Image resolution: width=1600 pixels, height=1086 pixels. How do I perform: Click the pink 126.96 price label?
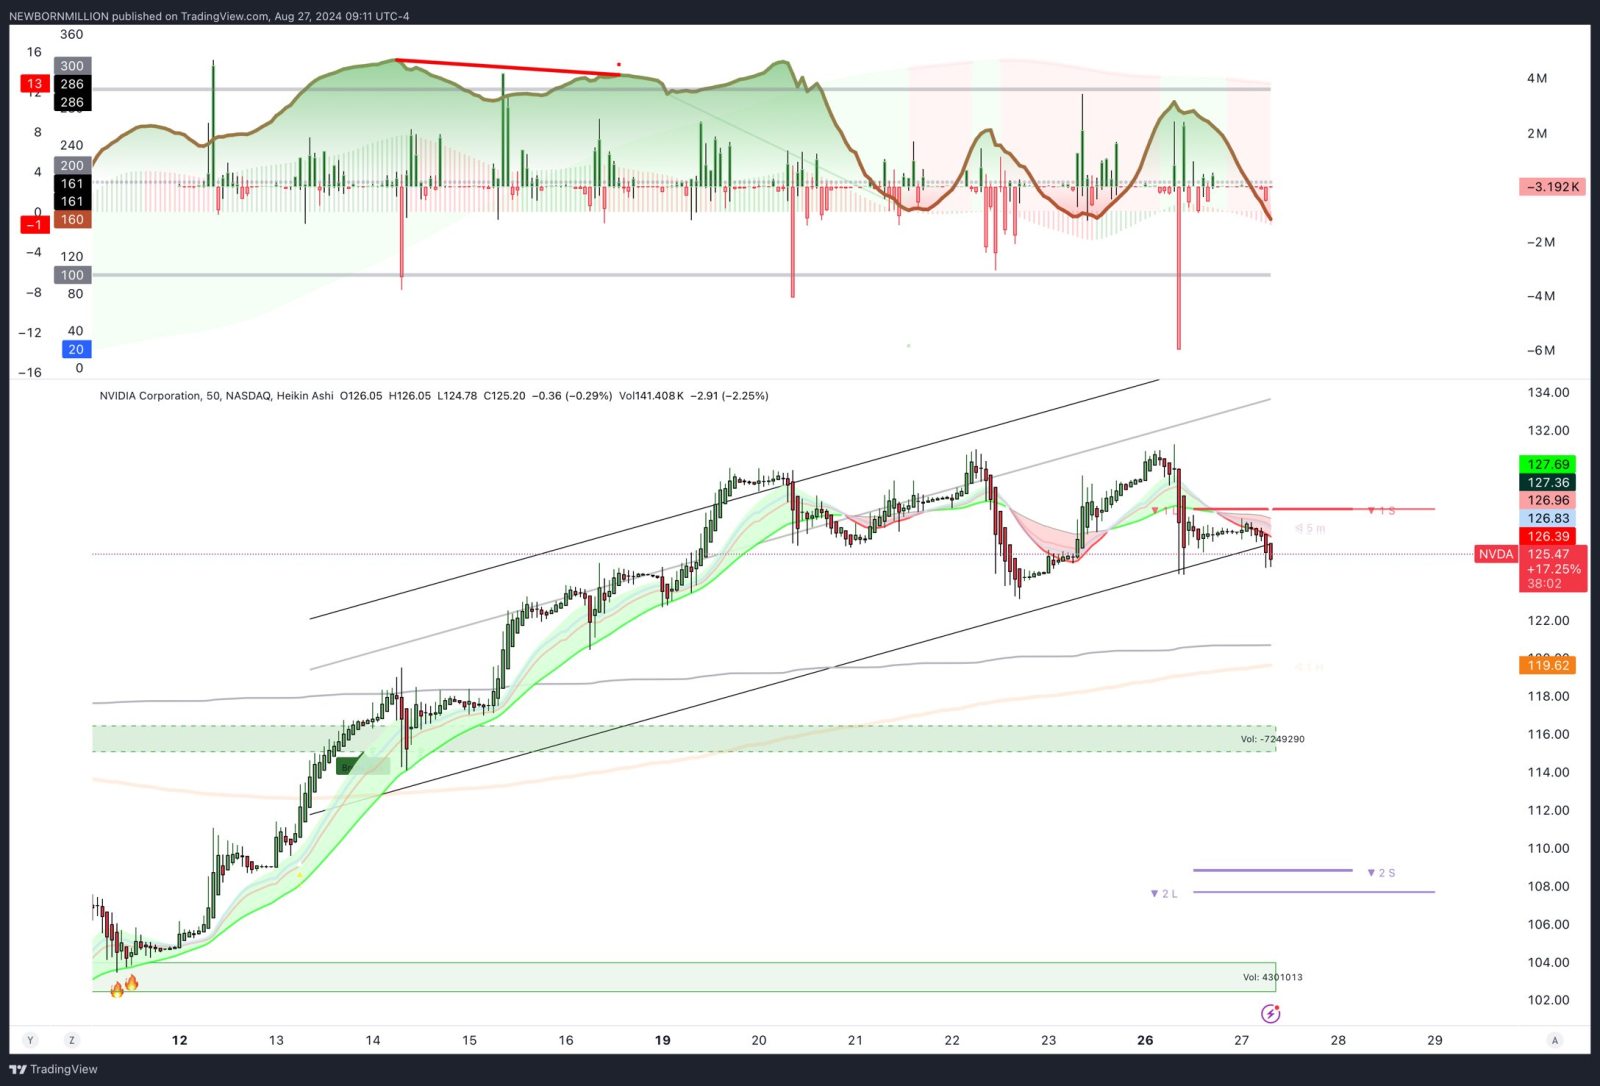1547,500
